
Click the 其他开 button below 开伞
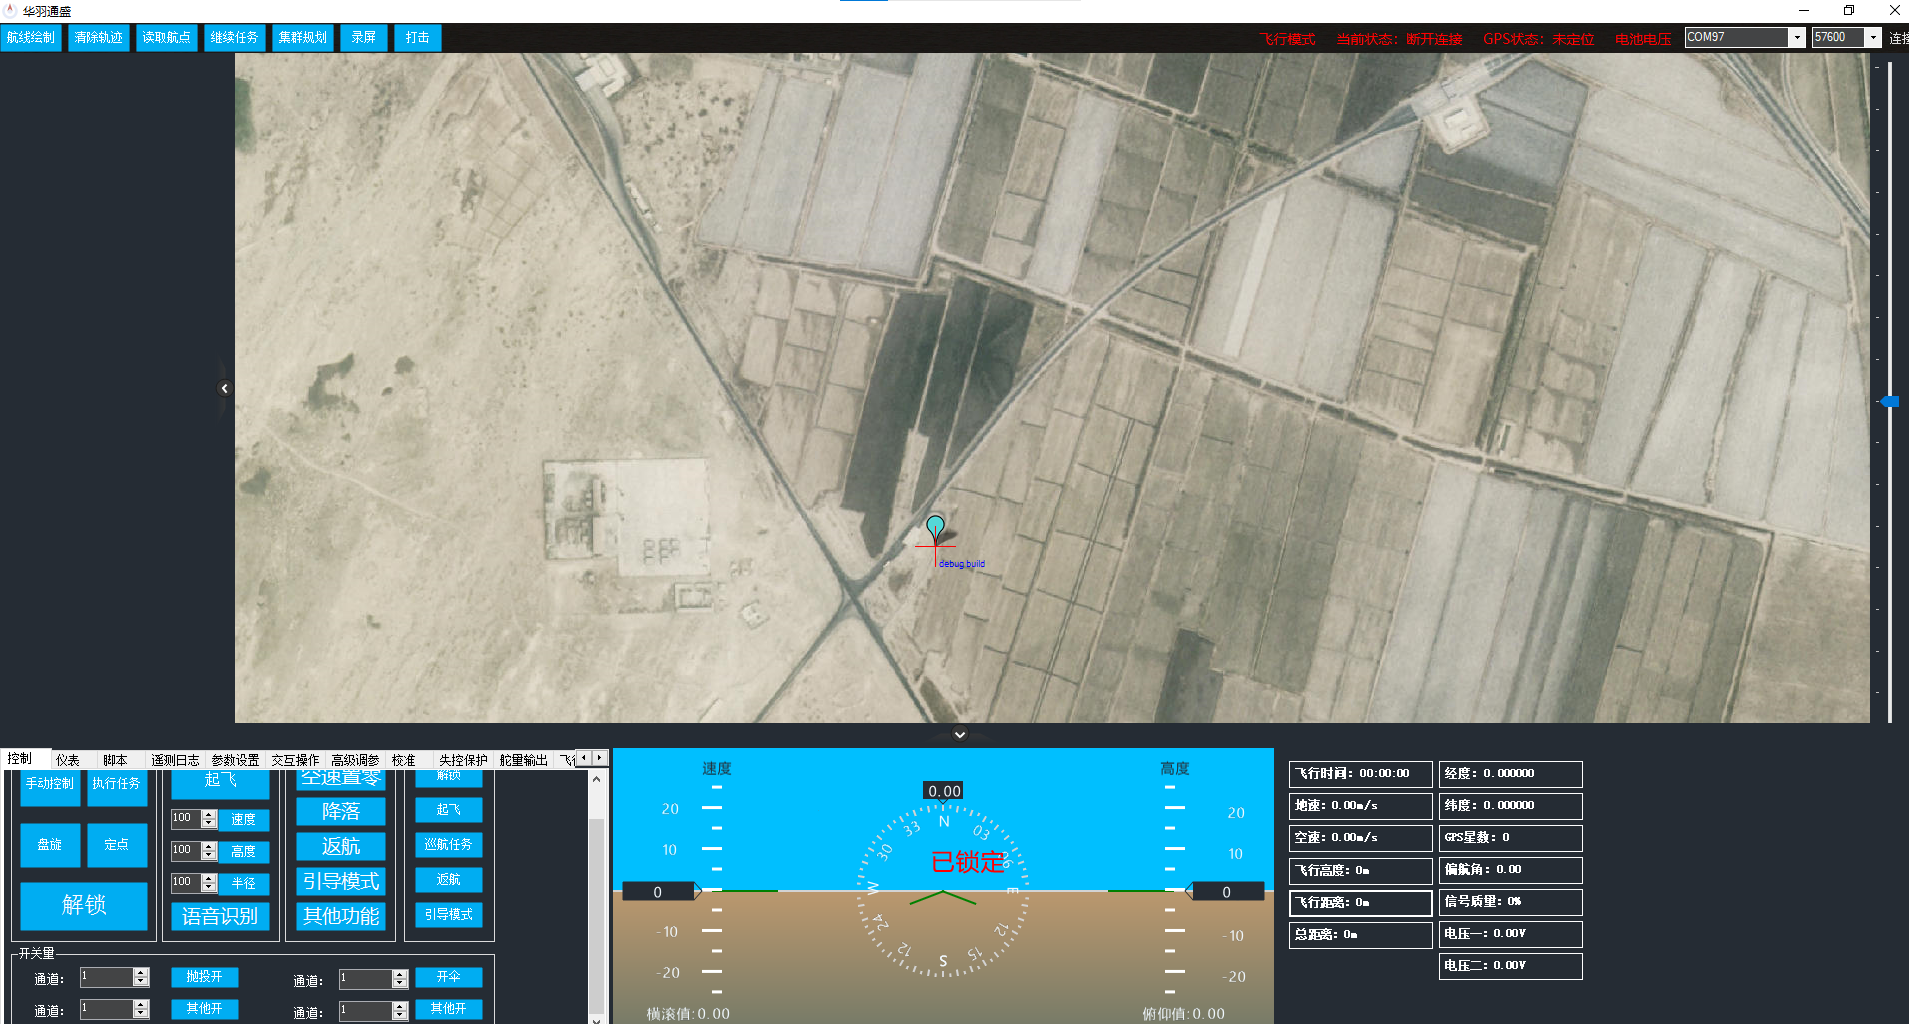[x=449, y=1008]
